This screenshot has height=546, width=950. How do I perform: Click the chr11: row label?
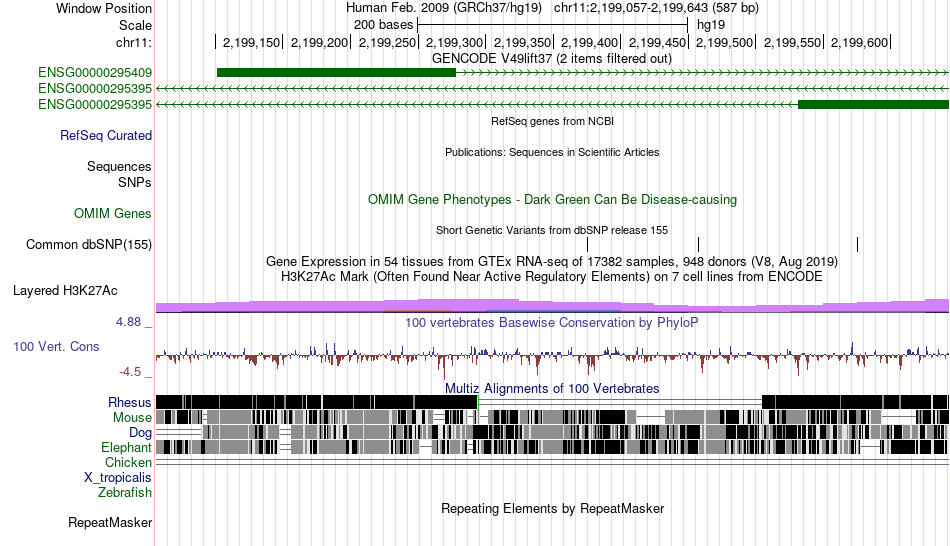pos(134,43)
